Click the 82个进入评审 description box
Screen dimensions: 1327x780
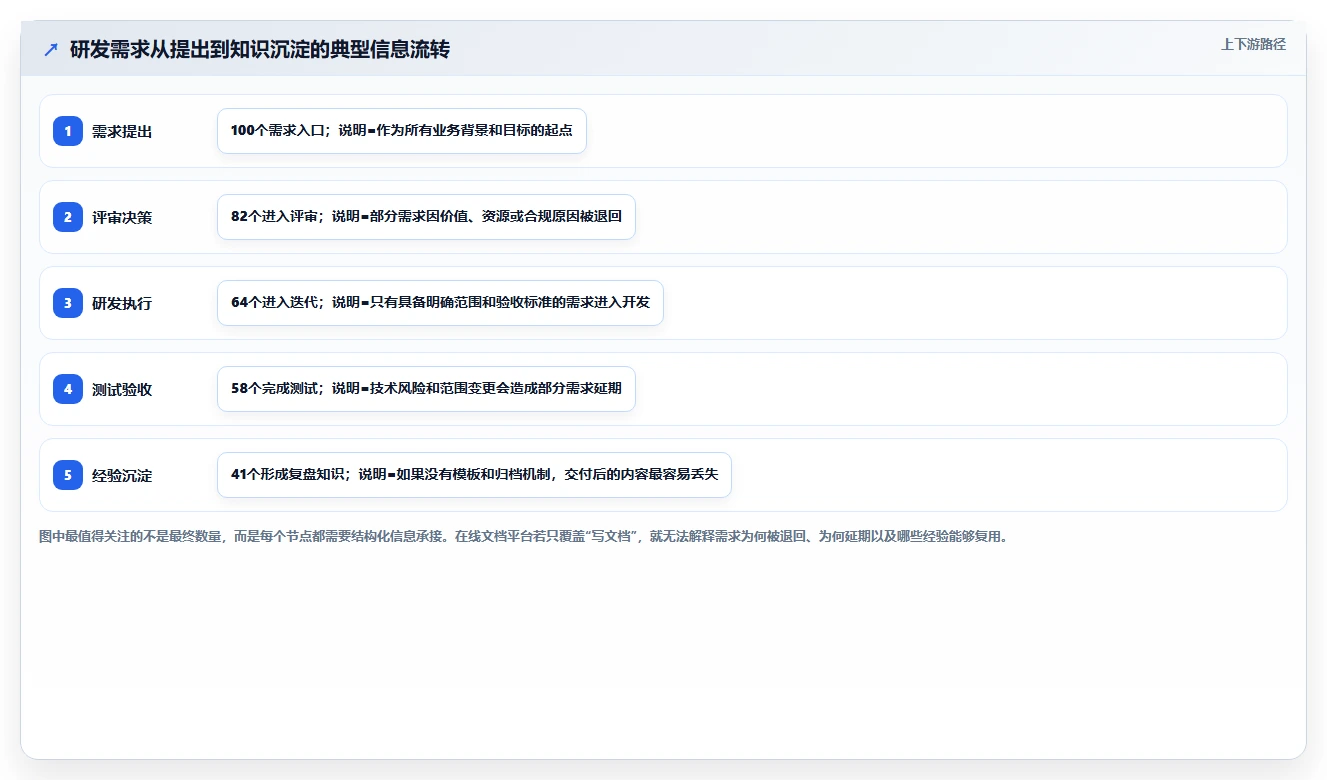click(426, 217)
